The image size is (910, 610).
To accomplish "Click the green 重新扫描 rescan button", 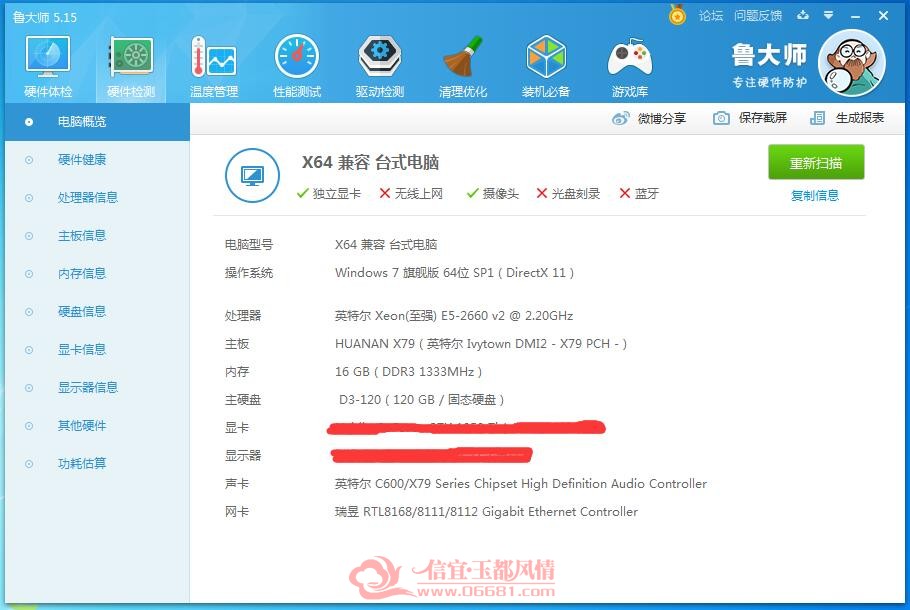I will (816, 163).
